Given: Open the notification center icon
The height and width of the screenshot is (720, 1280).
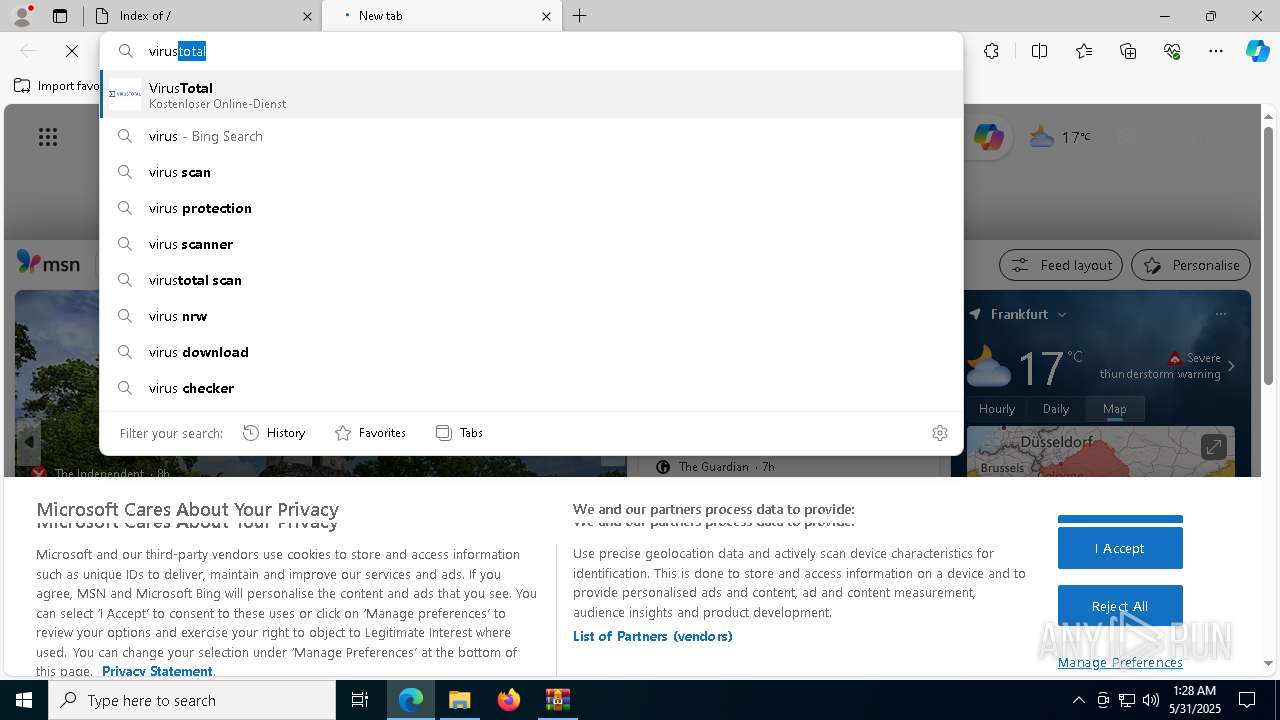Looking at the screenshot, I should click(1247, 700).
